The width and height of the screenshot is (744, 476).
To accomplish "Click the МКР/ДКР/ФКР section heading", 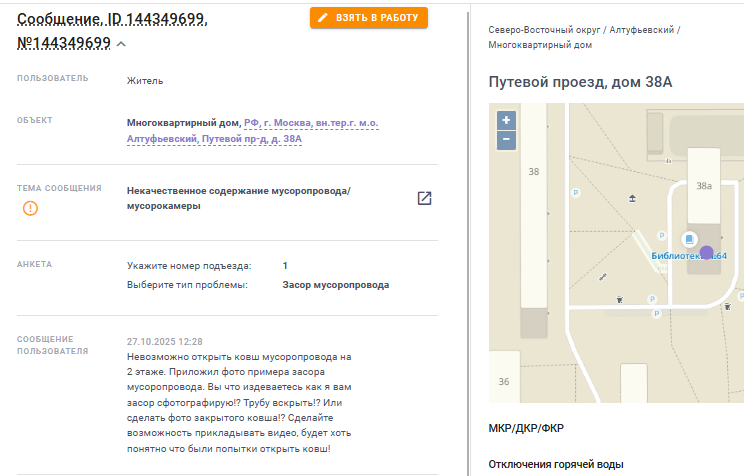I will coord(526,428).
